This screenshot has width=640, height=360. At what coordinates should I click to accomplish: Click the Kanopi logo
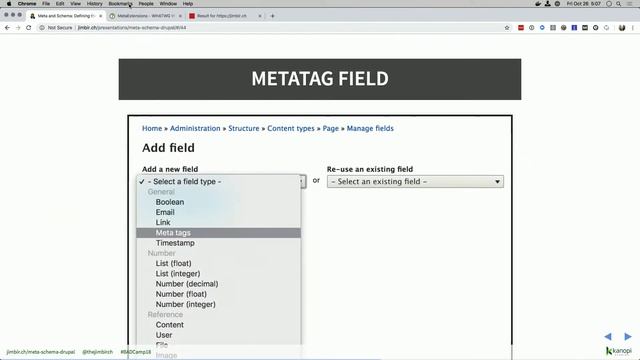pos(619,351)
